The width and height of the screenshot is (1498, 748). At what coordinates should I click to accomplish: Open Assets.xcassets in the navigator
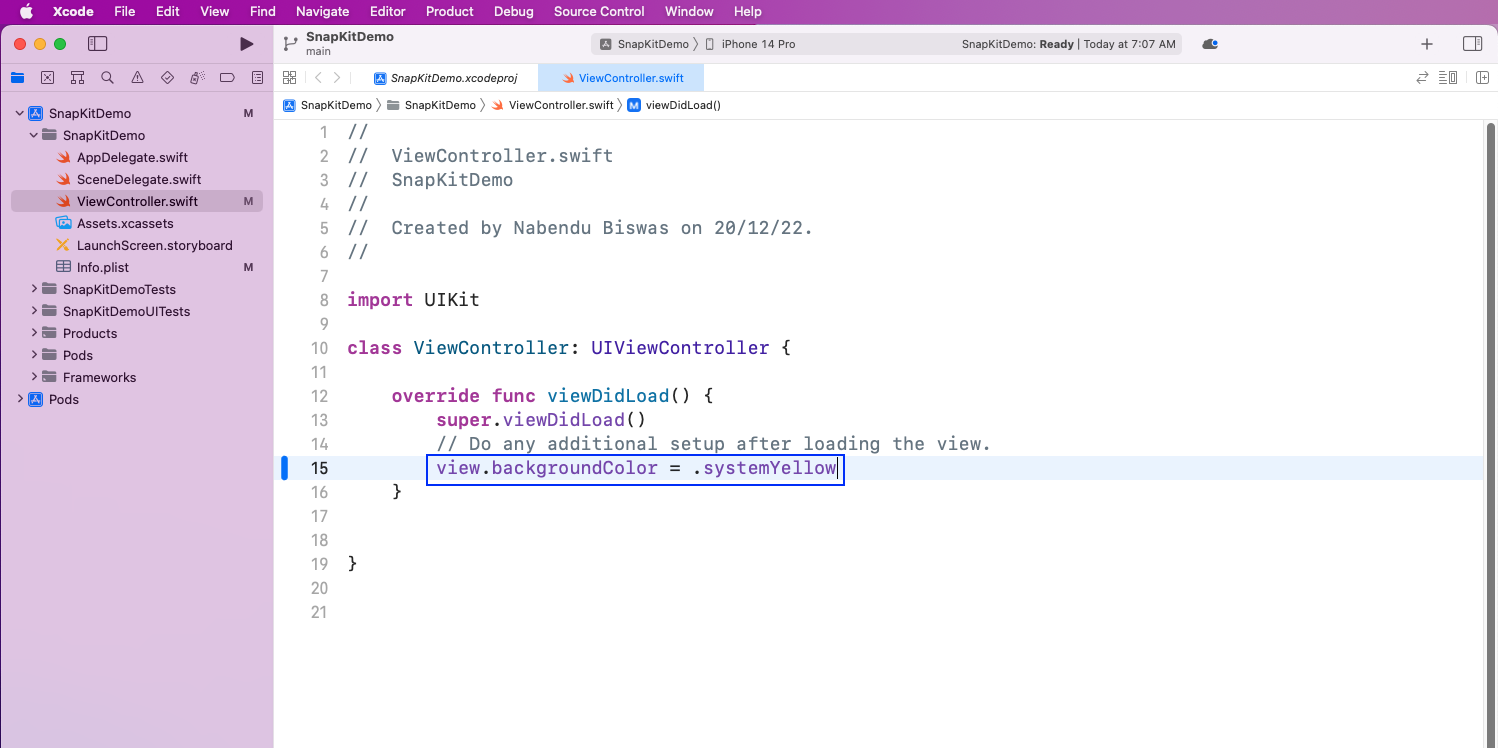point(125,223)
